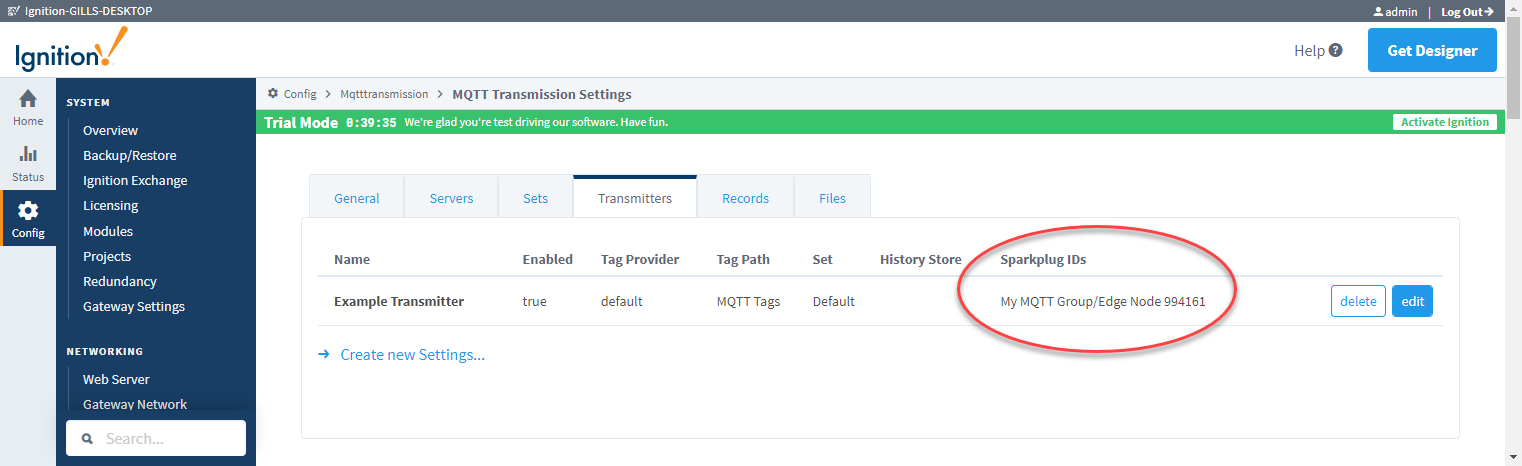Click the My MQTT Group/Edge Node value
This screenshot has width=1522, height=466.
pyautogui.click(x=1103, y=301)
